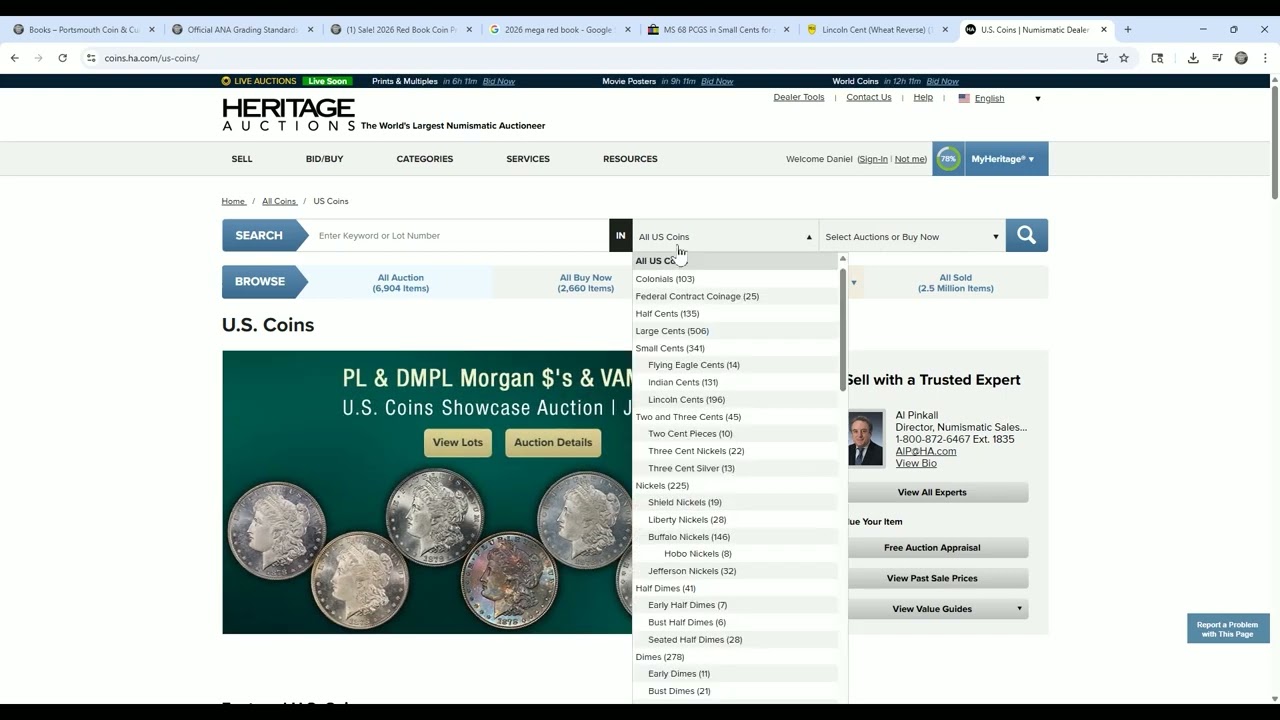Viewport: 1280px width, 720px height.
Task: Click the World Coins Bid Now link
Action: (943, 81)
